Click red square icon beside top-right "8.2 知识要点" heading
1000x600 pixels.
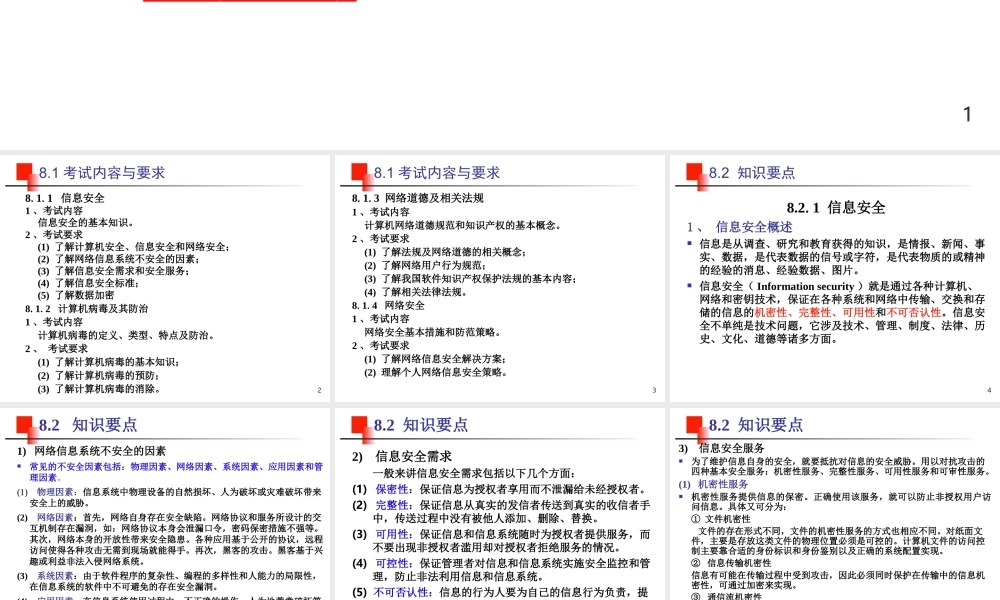point(691,172)
